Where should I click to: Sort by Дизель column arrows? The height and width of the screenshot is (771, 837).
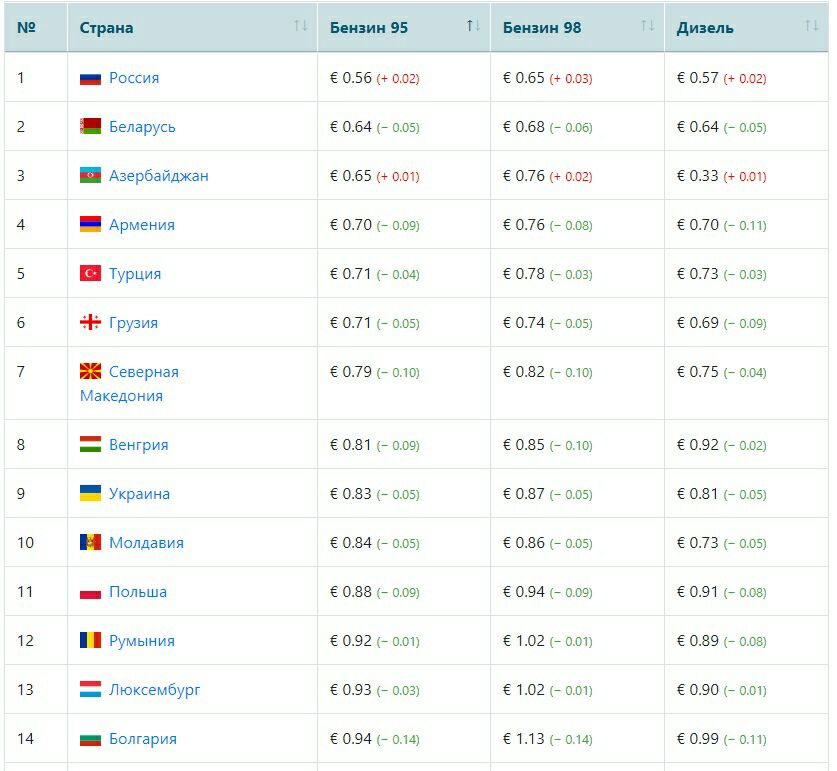click(811, 26)
